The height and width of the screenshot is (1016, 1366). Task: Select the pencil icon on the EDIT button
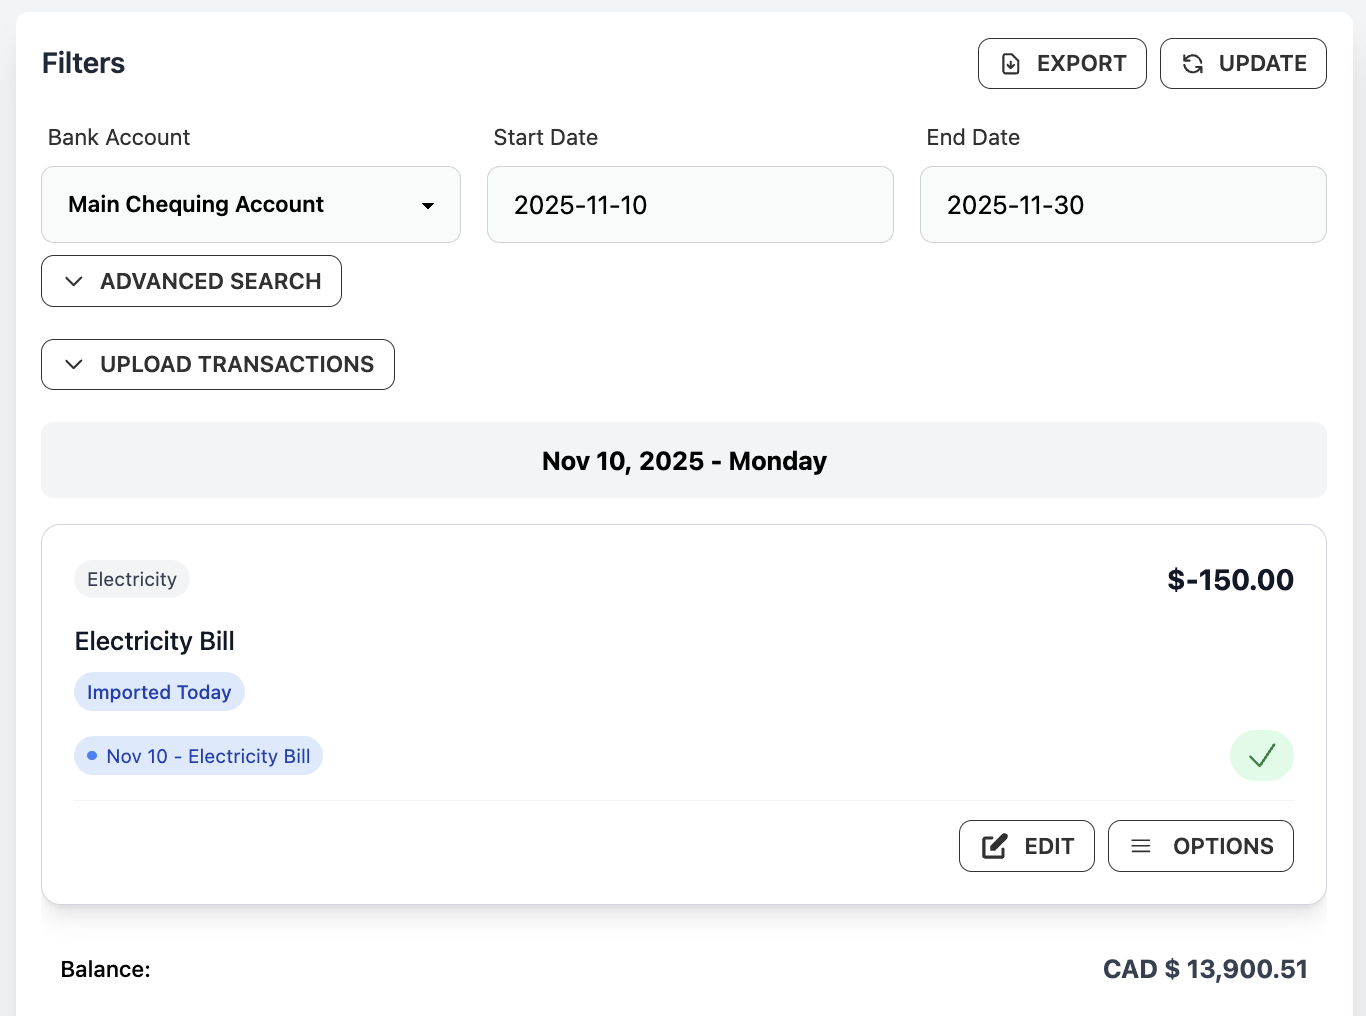tap(994, 846)
